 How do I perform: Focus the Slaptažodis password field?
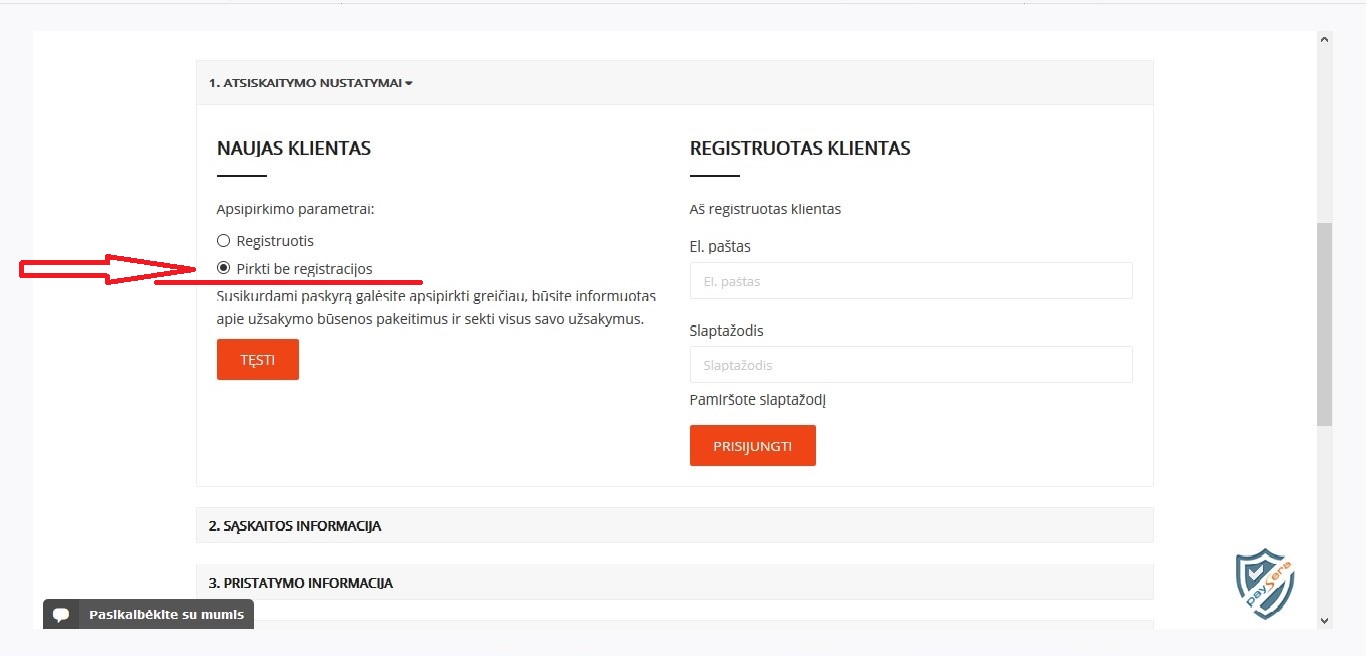pyautogui.click(x=911, y=365)
